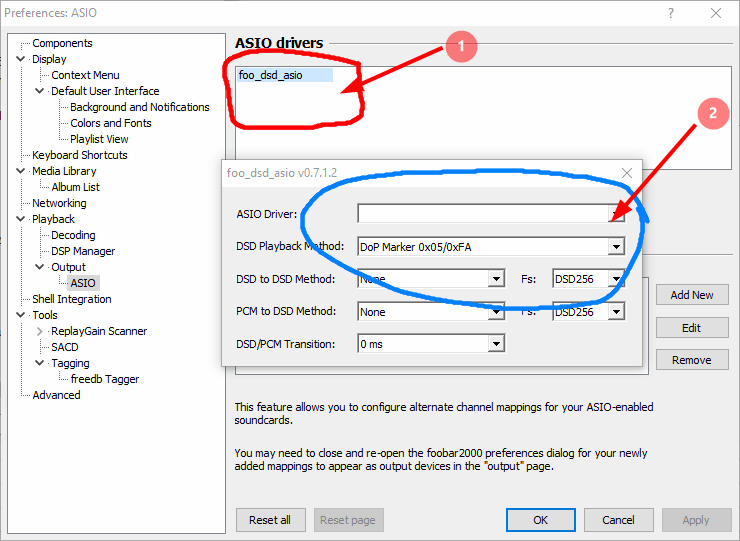The height and width of the screenshot is (541, 740).
Task: Open the ASIO Driver dropdown
Action: [x=616, y=214]
